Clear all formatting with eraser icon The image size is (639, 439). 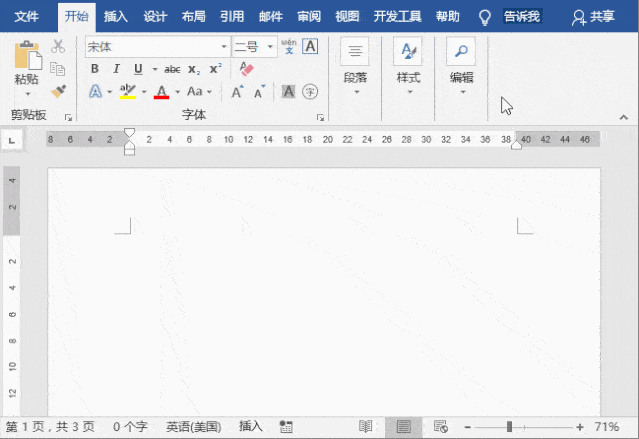pos(247,68)
